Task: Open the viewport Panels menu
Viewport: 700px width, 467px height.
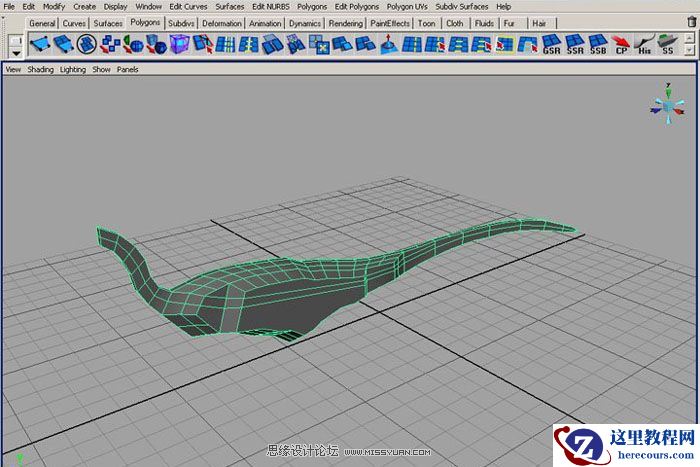Action: click(x=127, y=70)
